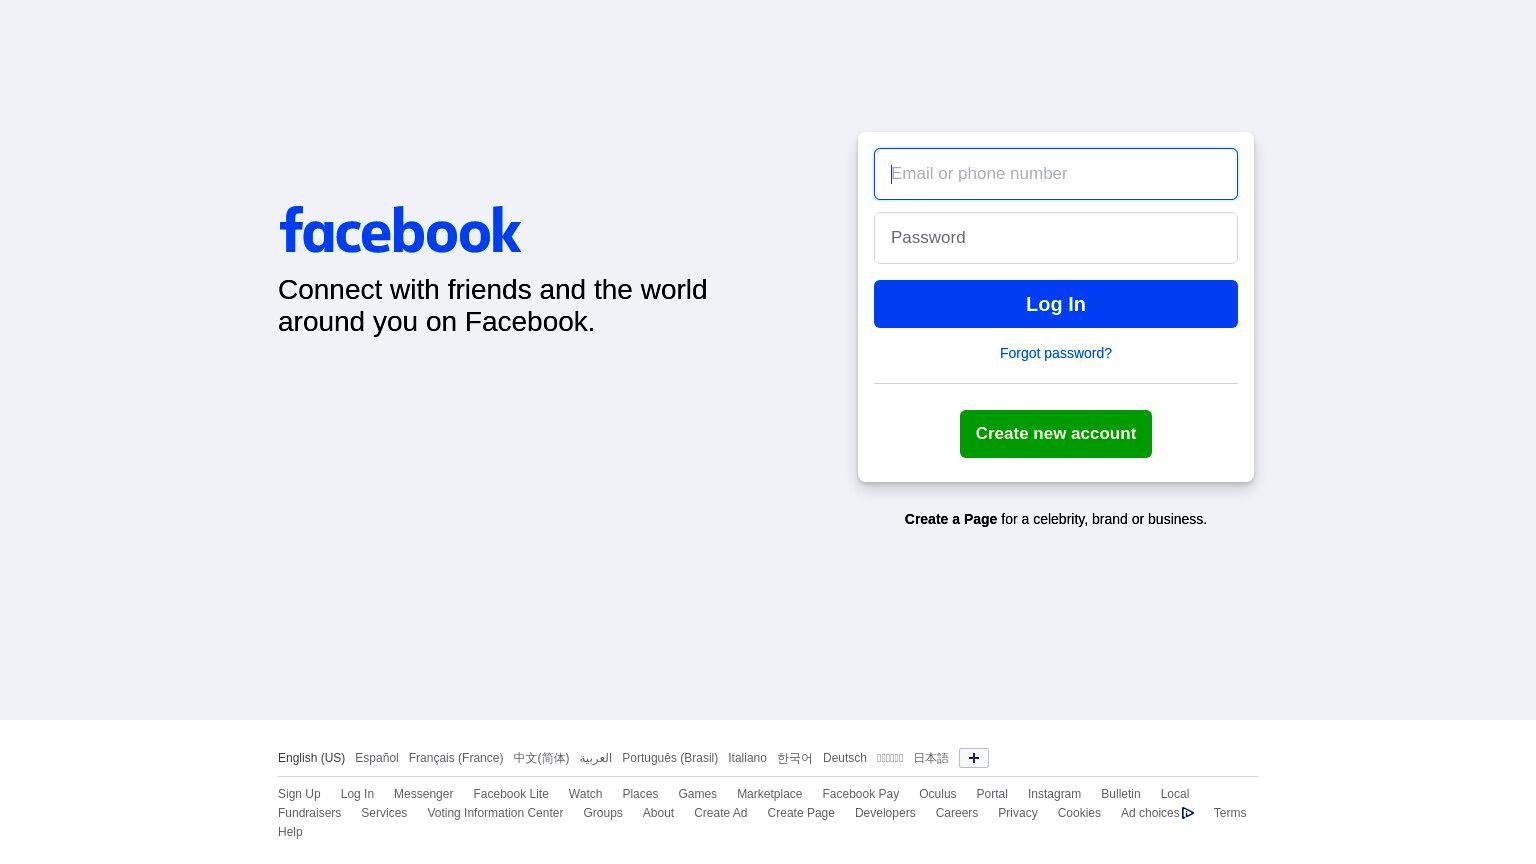Screen dimensions: 1536x864
Task: Switch language to Español
Action: click(377, 758)
